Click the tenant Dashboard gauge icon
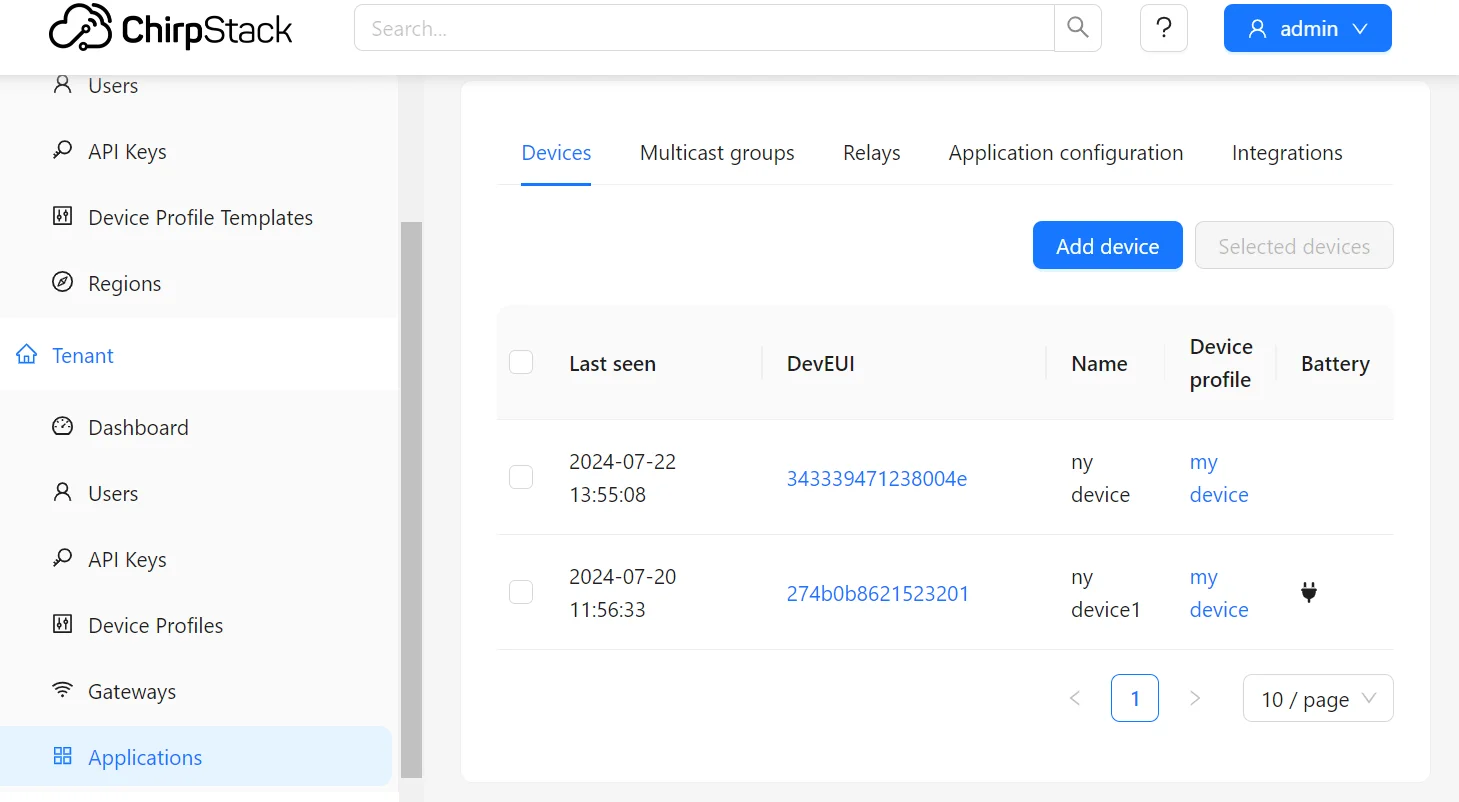Screen dimensions: 1459x802 click(62, 427)
